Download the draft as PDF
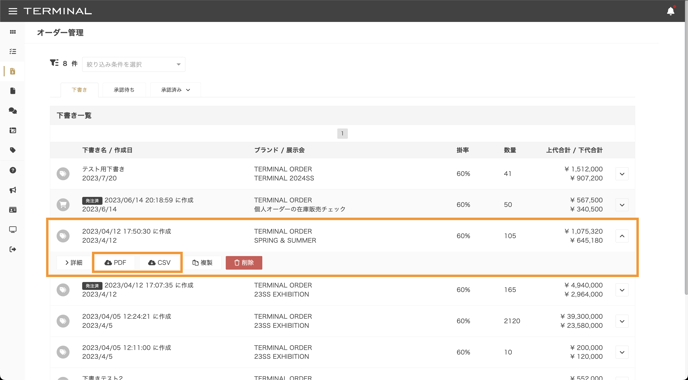688x380 pixels. 115,262
